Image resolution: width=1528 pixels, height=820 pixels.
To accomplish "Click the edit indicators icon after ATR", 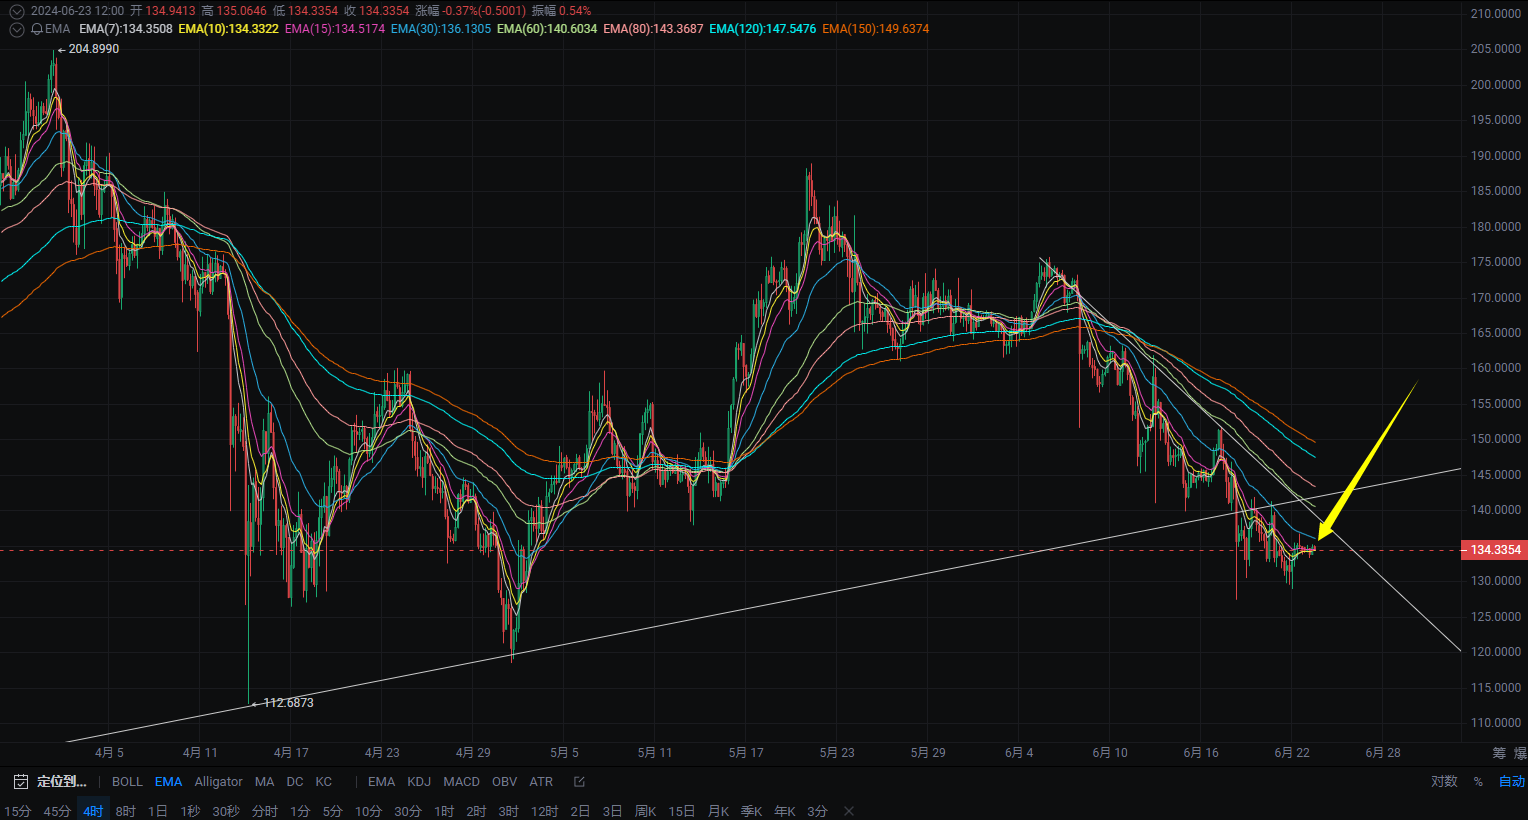I will pyautogui.click(x=579, y=782).
